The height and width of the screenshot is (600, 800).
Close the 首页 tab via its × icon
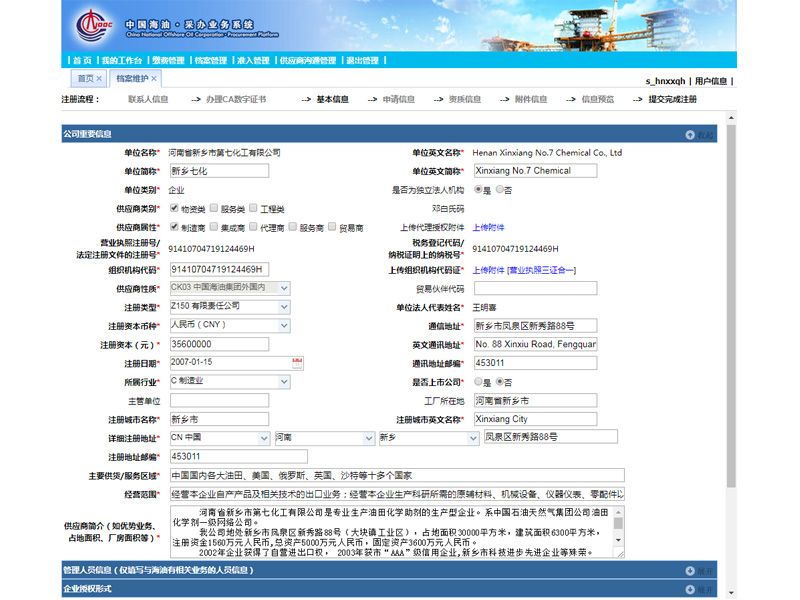click(98, 77)
